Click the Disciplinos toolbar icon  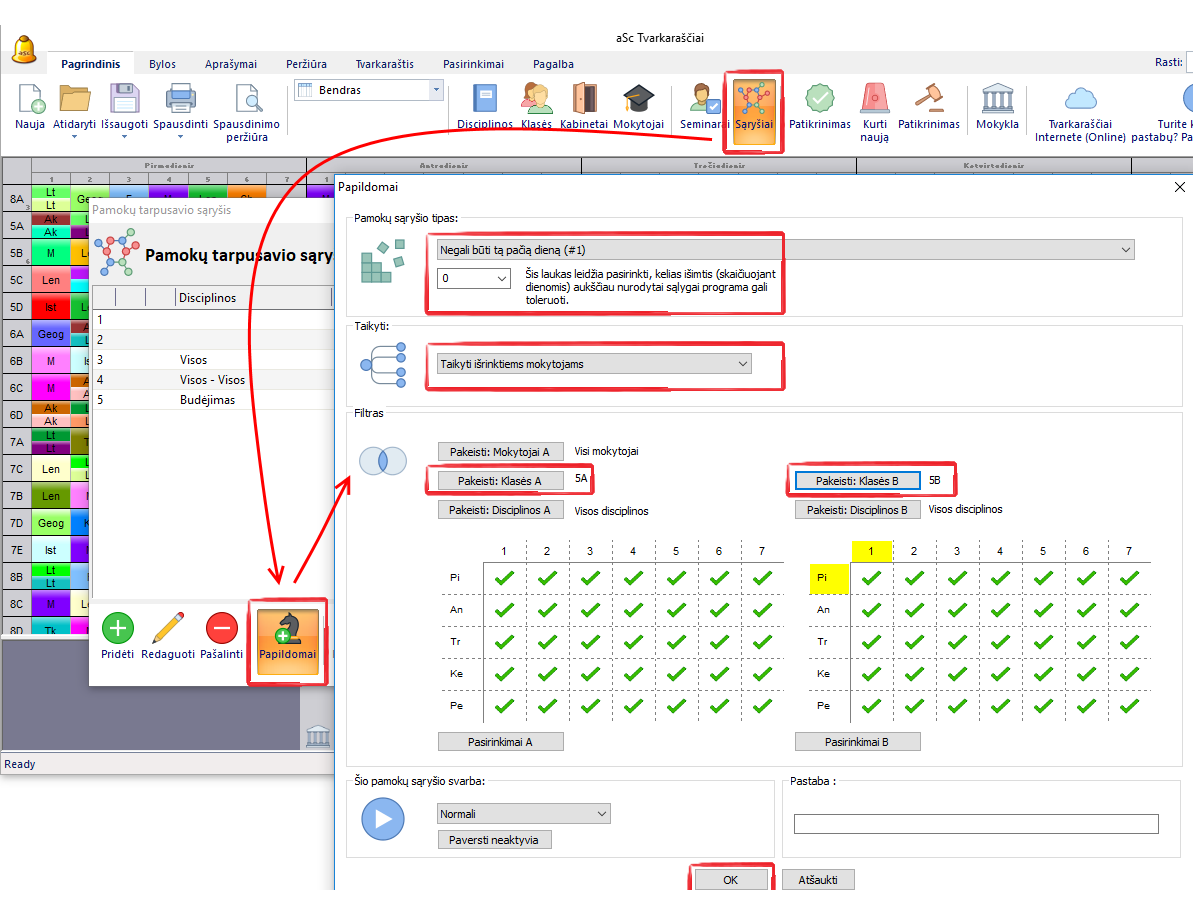(484, 100)
